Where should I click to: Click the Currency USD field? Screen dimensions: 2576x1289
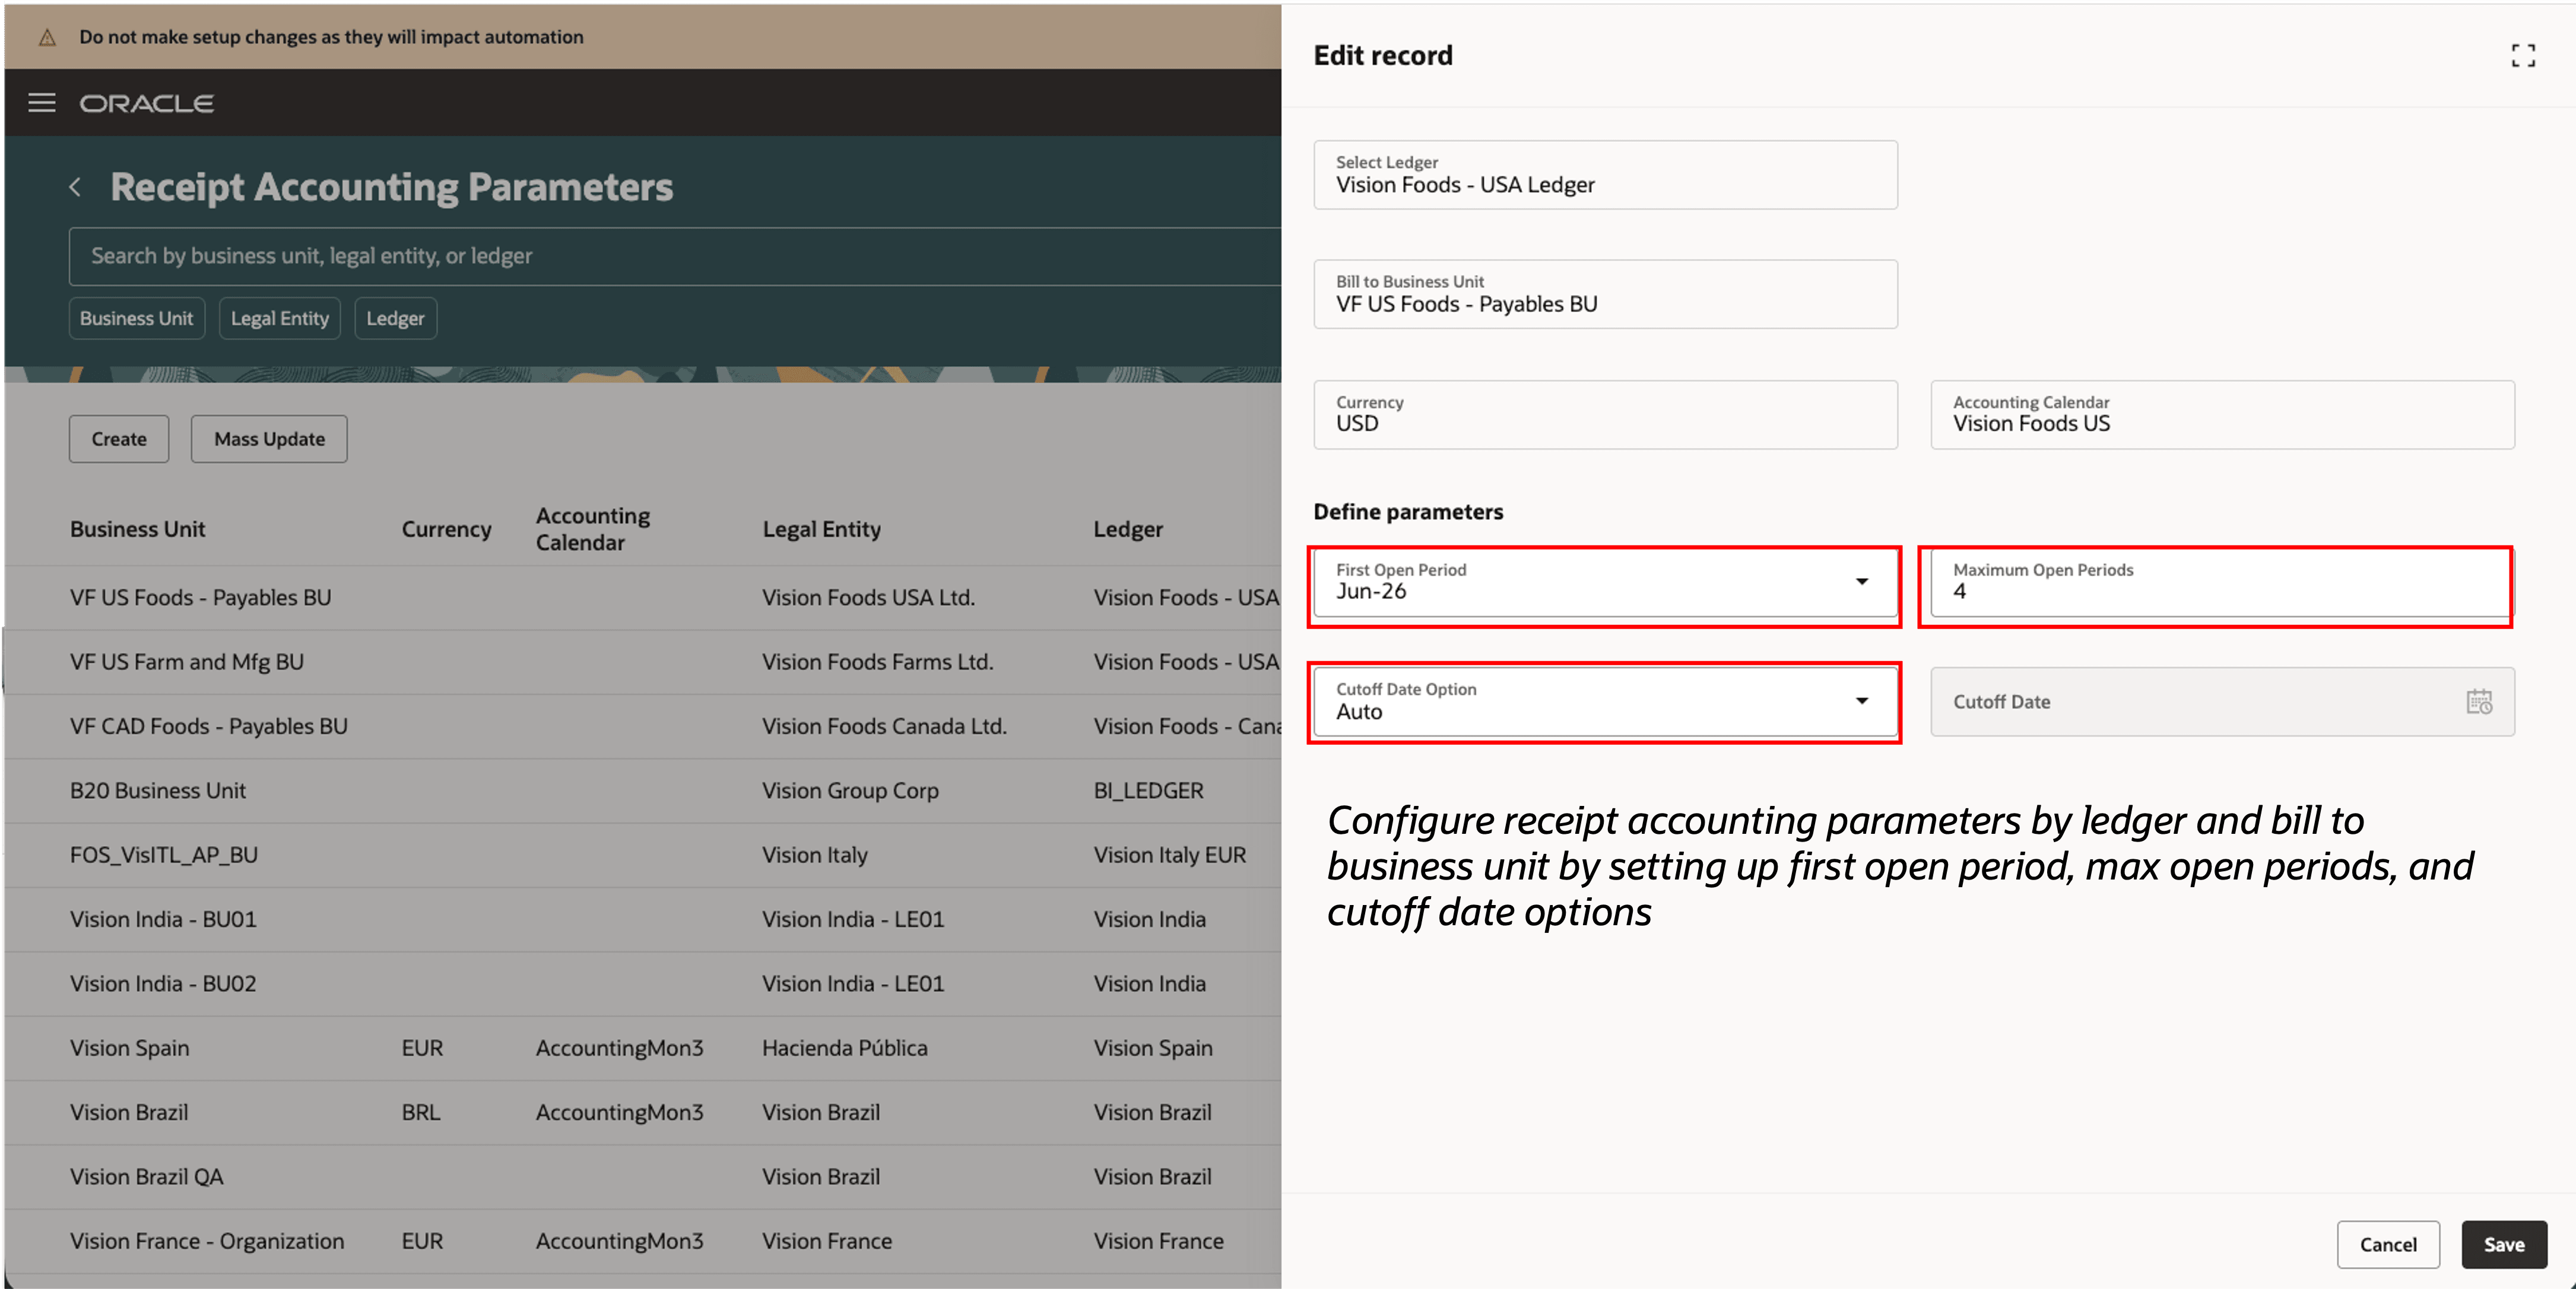[1605, 414]
